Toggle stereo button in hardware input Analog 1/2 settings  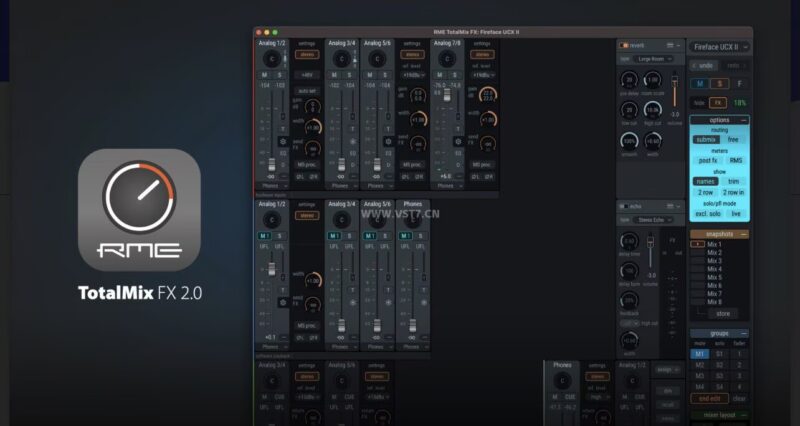(x=307, y=55)
